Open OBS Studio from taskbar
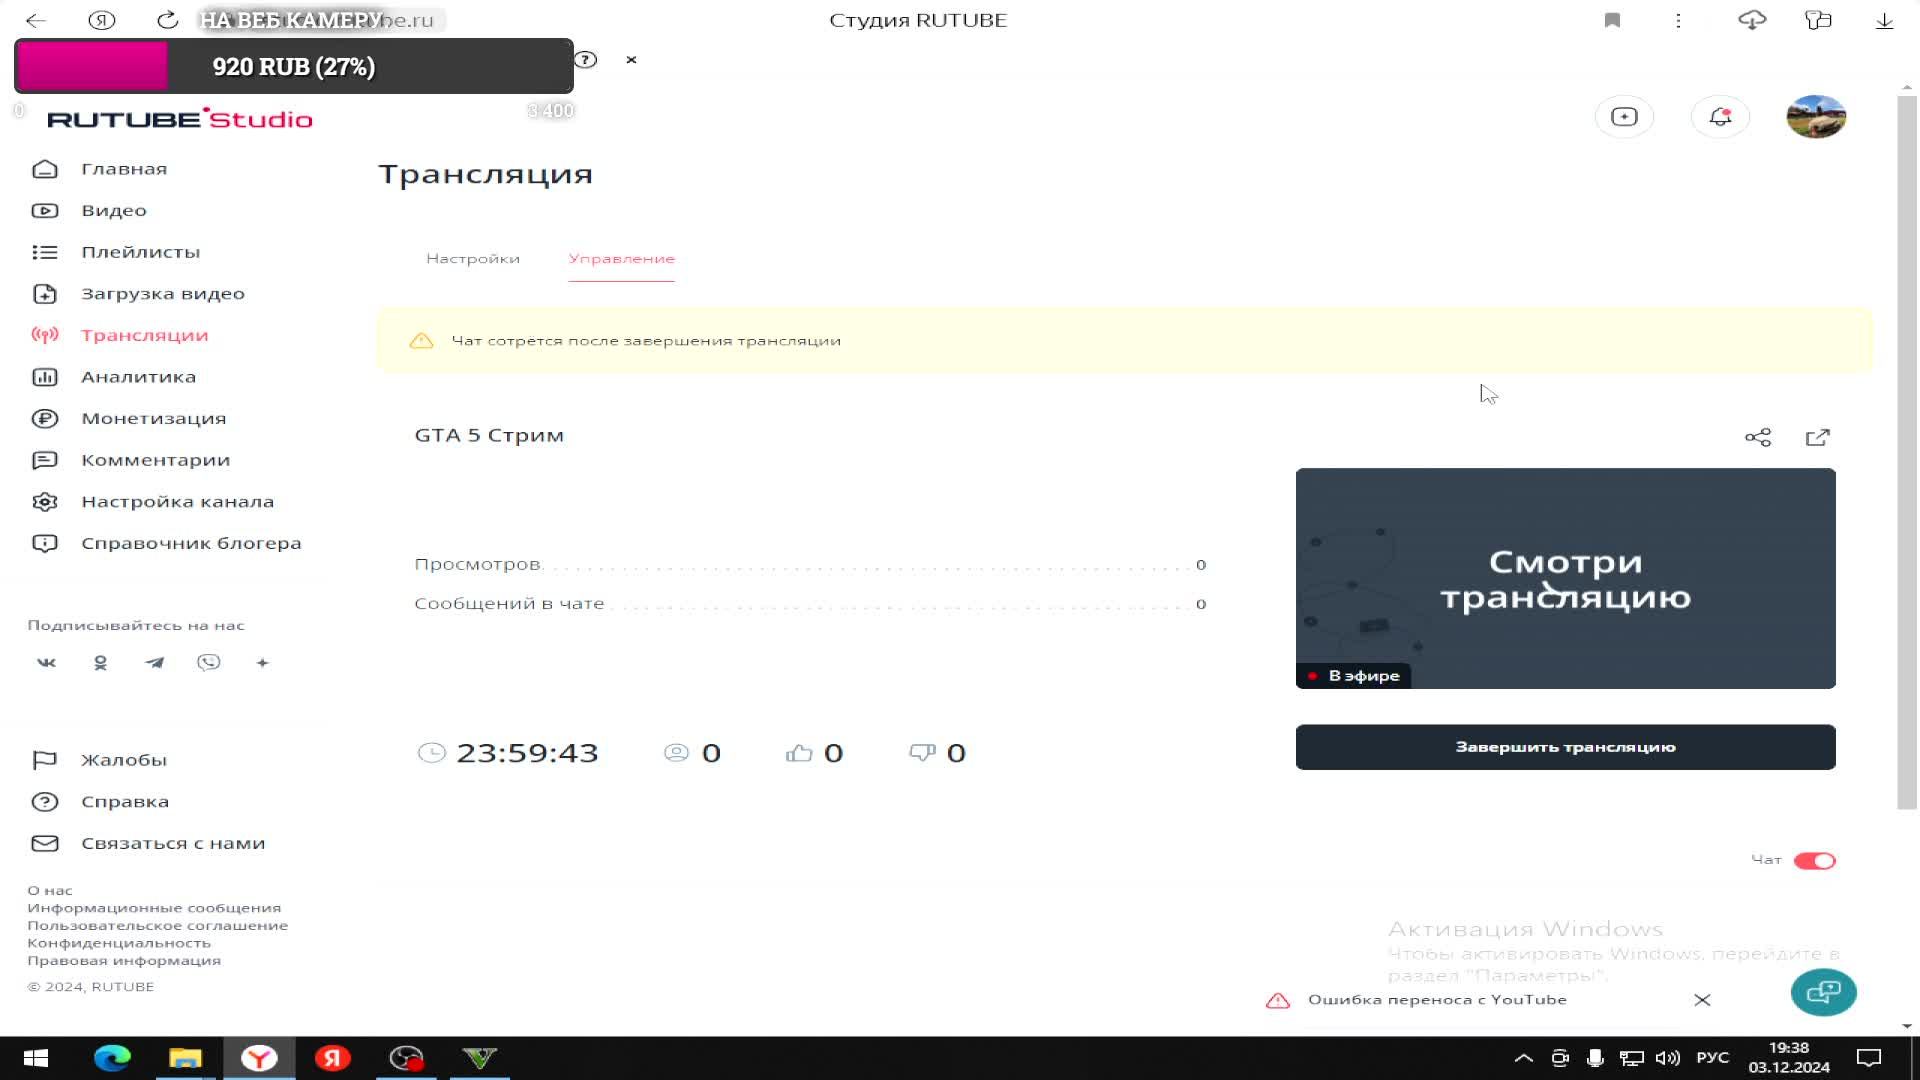Viewport: 1920px width, 1080px height. pyautogui.click(x=406, y=1058)
